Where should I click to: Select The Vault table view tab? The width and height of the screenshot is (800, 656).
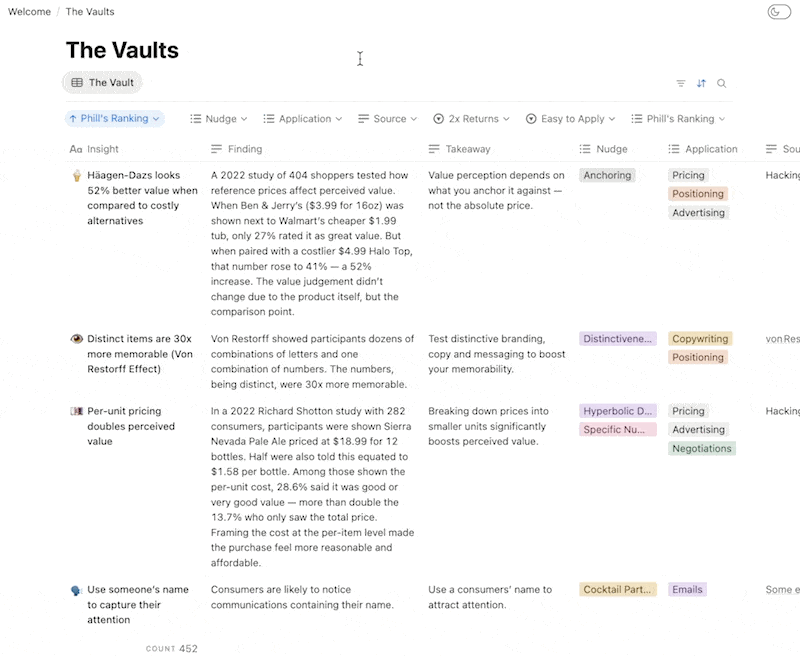click(x=102, y=83)
